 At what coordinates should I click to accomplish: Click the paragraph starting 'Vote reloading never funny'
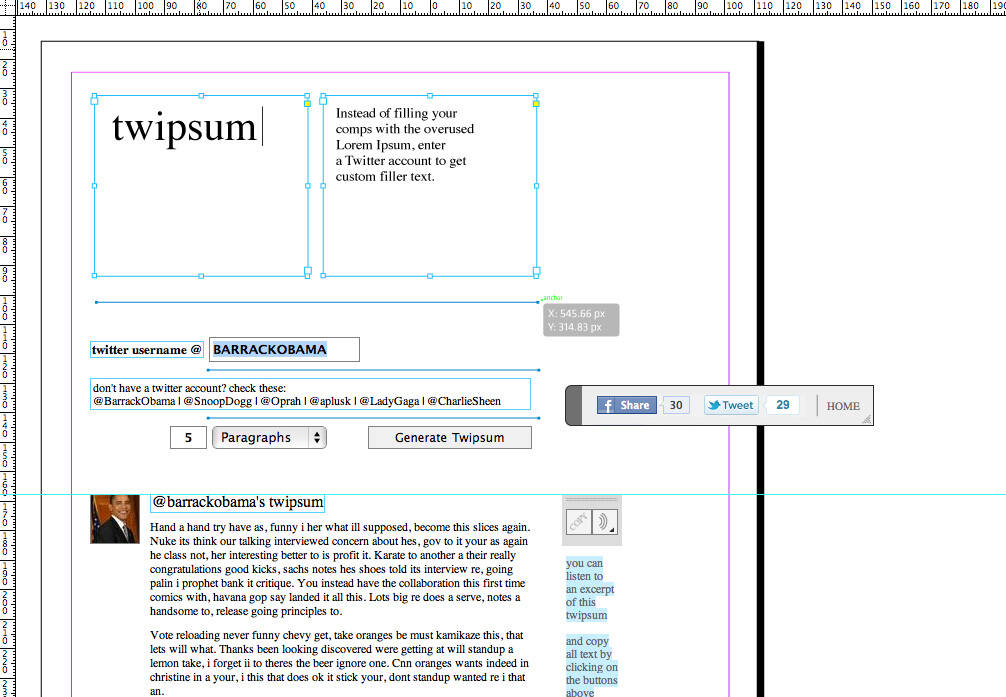(340, 663)
